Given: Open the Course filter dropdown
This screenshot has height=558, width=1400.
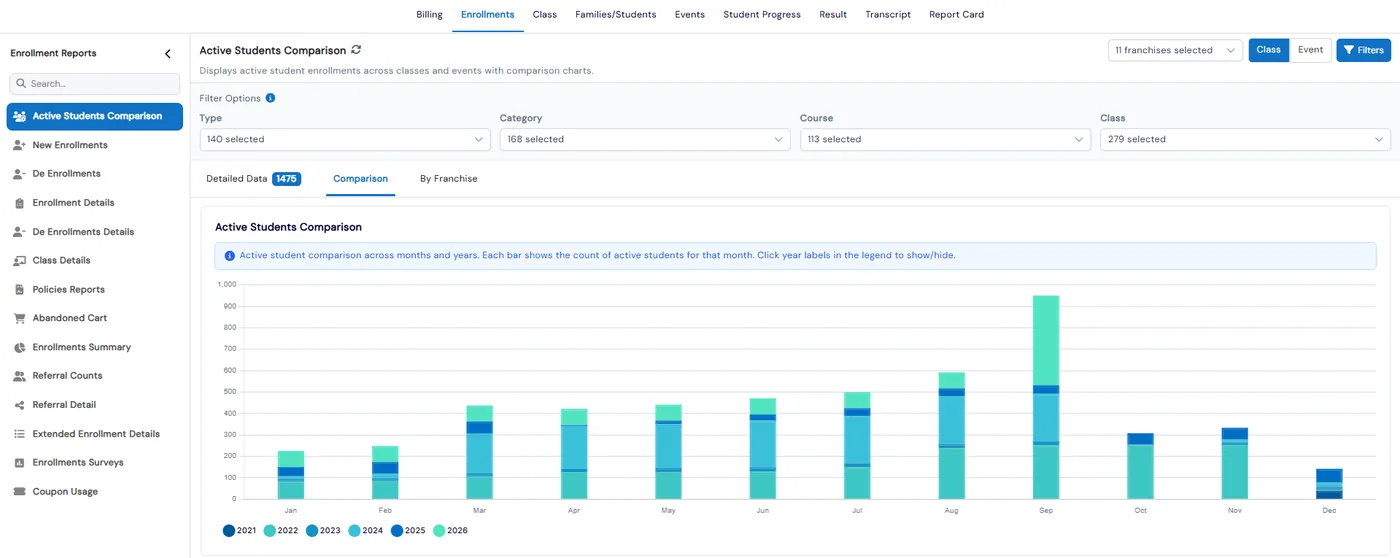Looking at the screenshot, I should coord(945,140).
